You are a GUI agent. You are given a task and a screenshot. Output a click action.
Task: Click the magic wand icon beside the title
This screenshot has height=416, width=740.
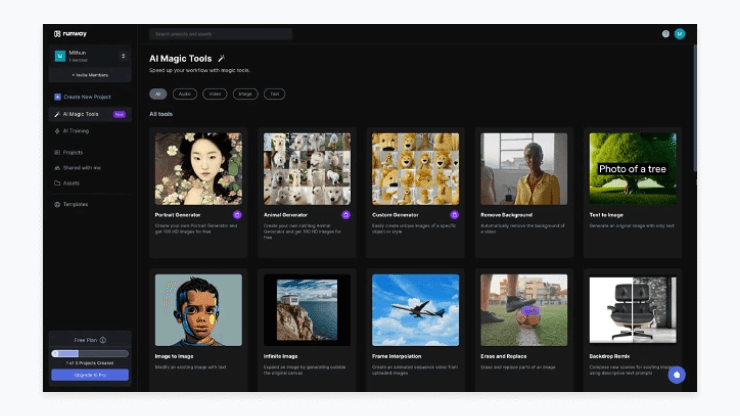221,59
